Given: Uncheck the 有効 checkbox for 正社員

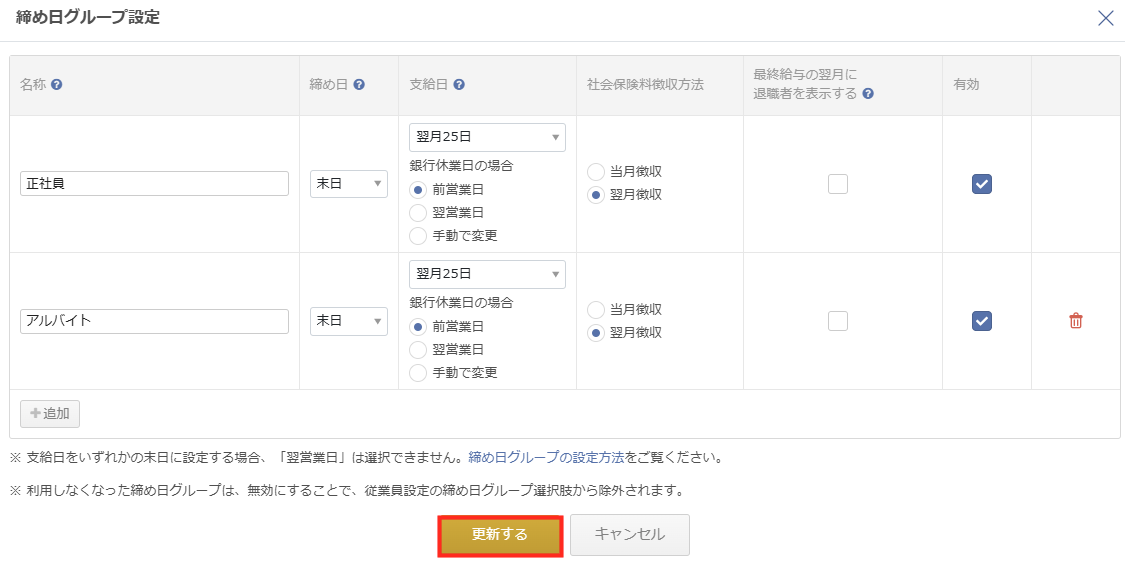Looking at the screenshot, I should click(x=982, y=184).
